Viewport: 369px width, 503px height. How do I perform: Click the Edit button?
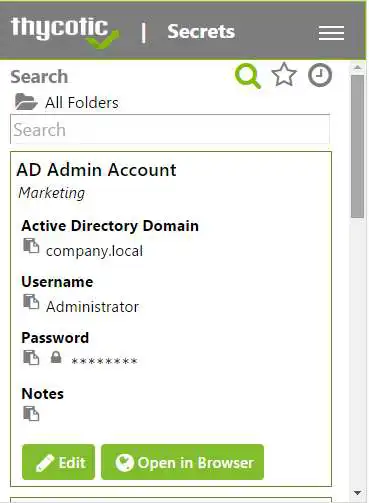point(59,462)
